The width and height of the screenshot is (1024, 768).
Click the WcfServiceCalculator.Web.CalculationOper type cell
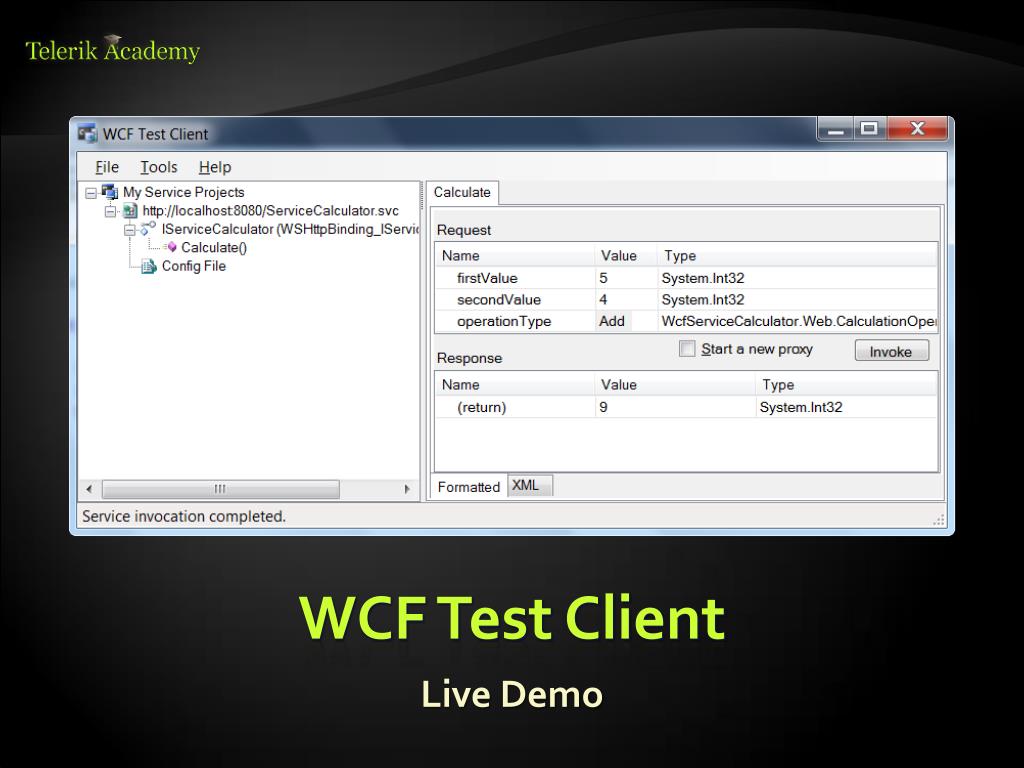coord(799,321)
